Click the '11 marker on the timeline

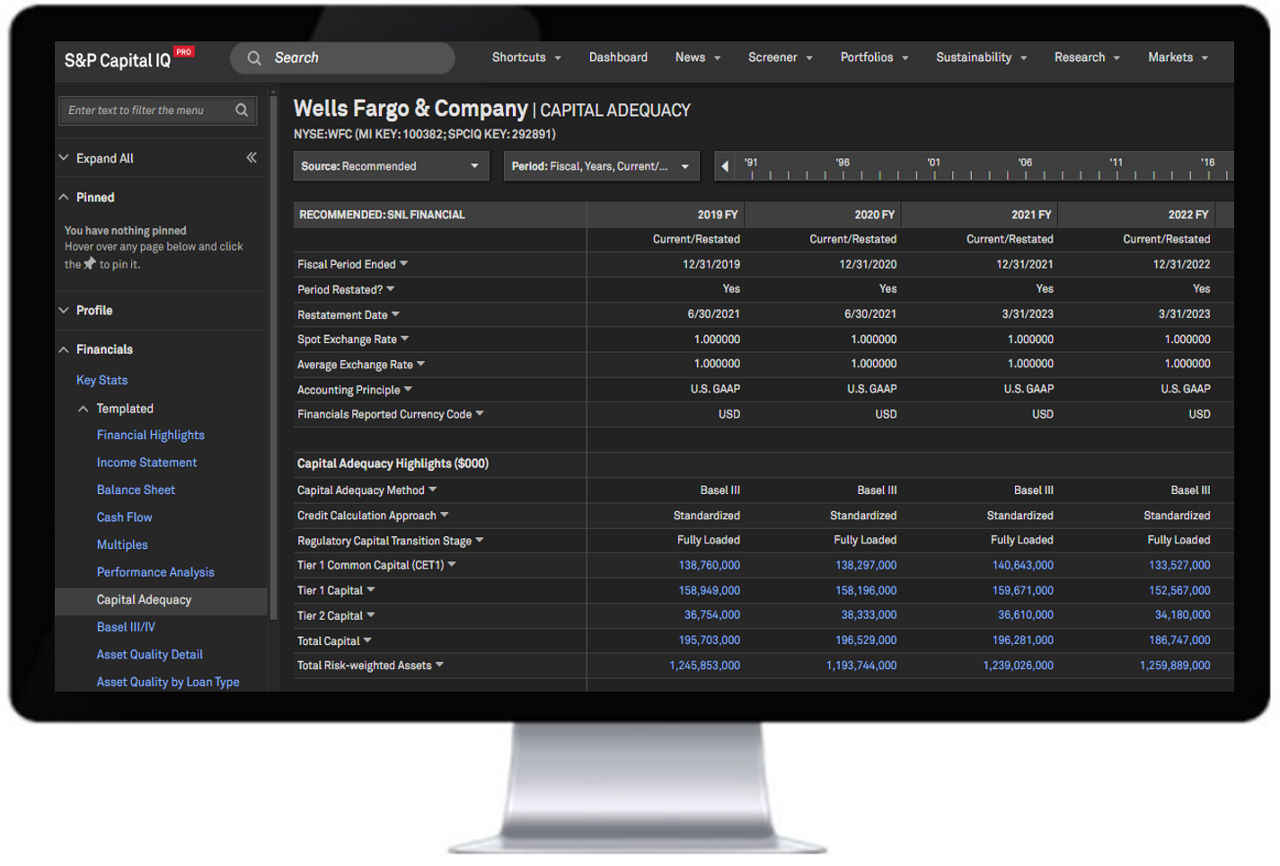pyautogui.click(x=1116, y=163)
